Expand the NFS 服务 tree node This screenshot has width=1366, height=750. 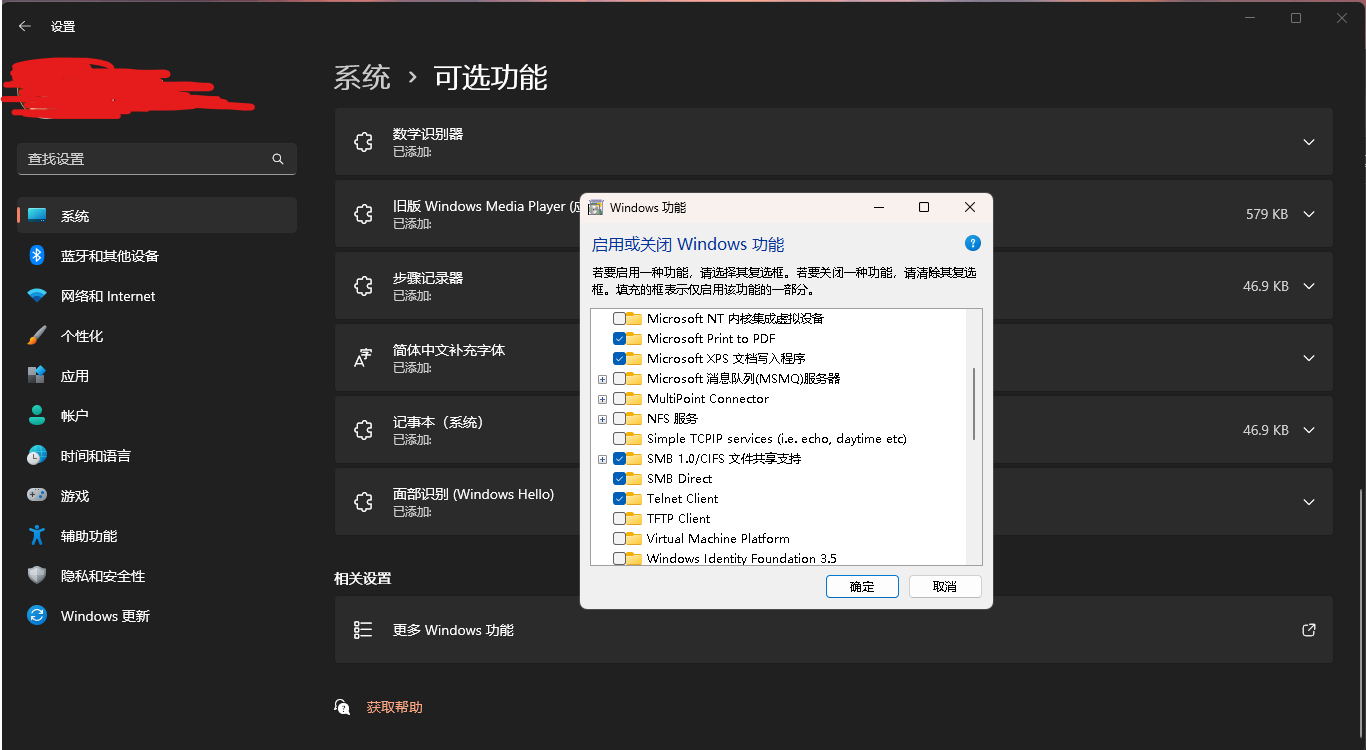pos(602,419)
